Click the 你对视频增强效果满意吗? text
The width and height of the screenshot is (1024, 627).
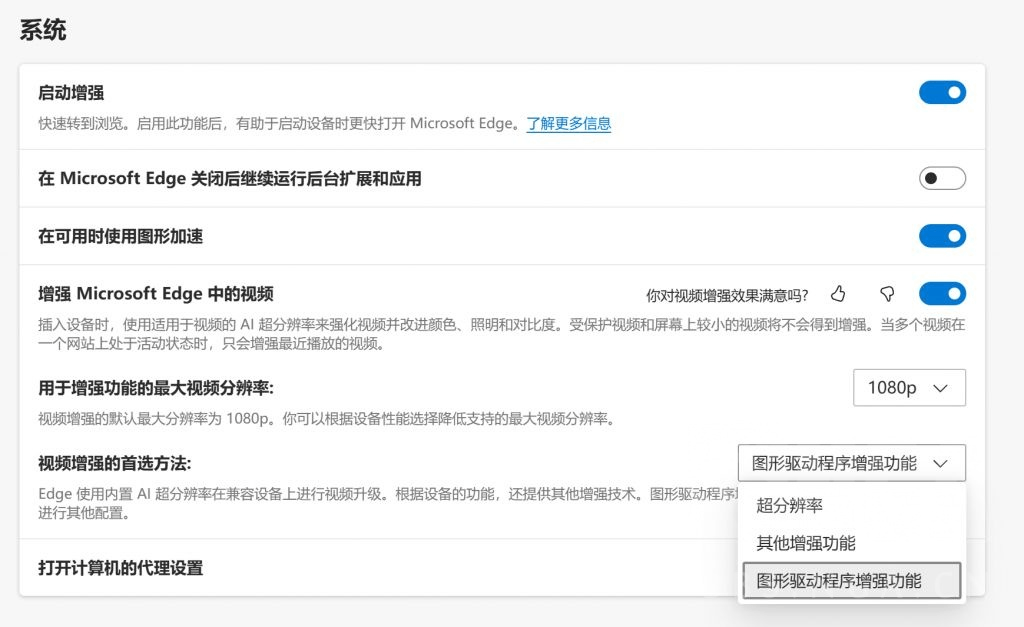(727, 296)
